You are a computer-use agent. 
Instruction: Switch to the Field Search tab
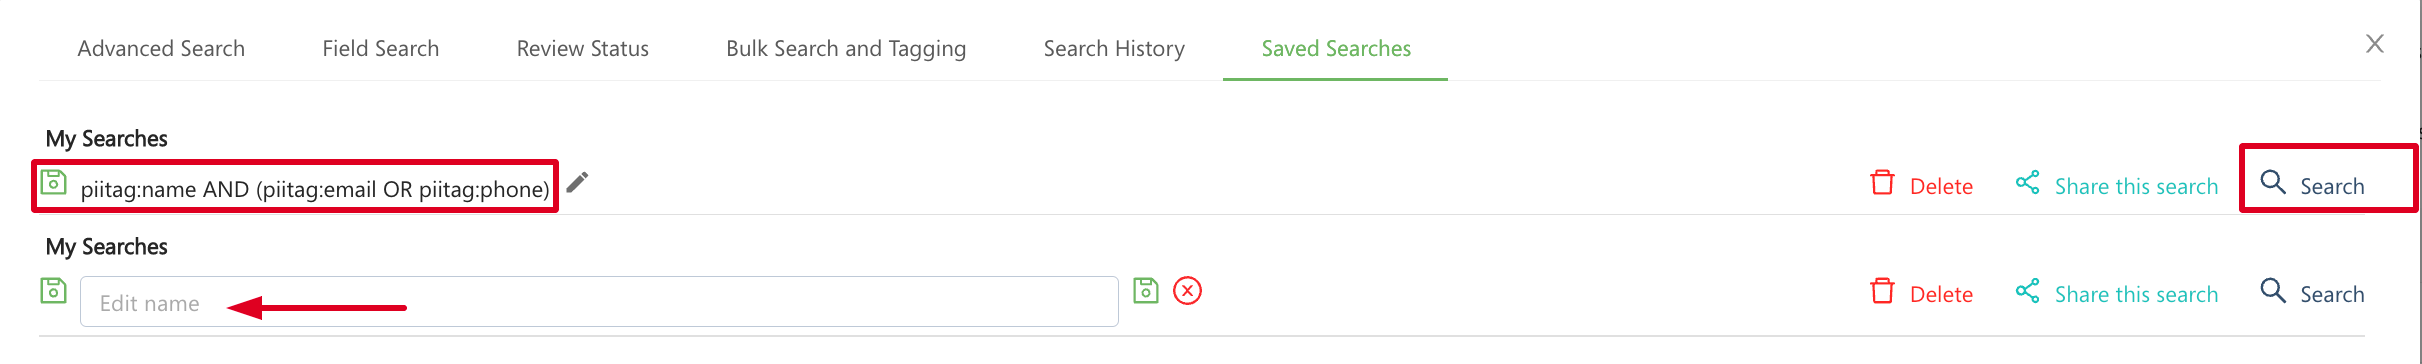click(x=380, y=48)
